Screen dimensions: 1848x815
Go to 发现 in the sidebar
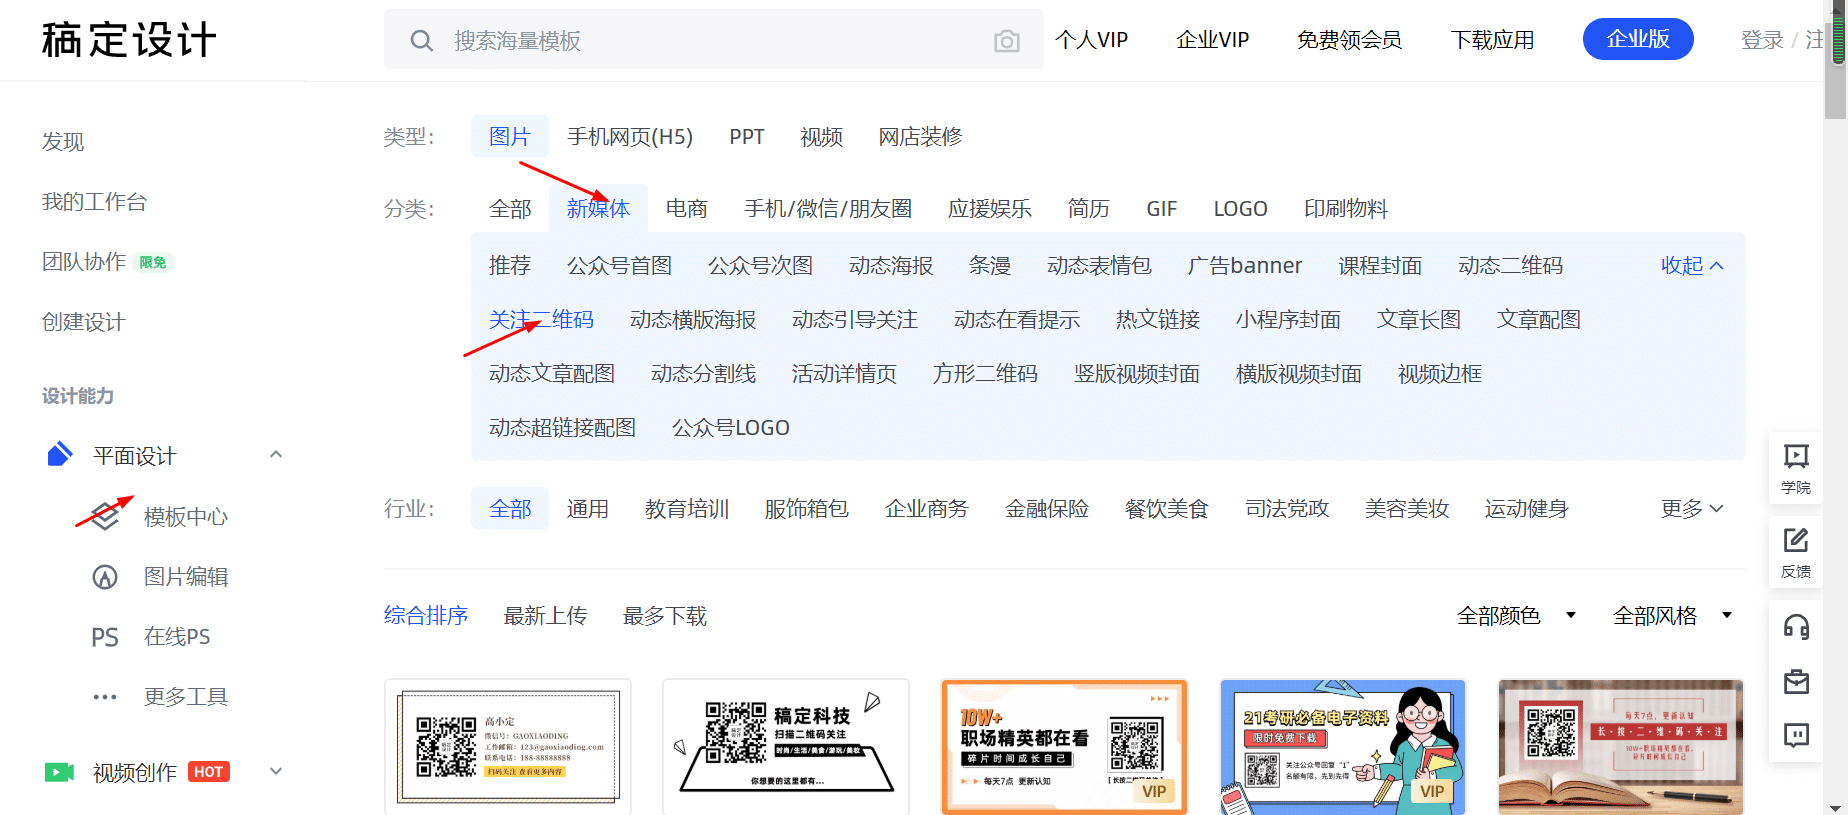click(x=63, y=142)
